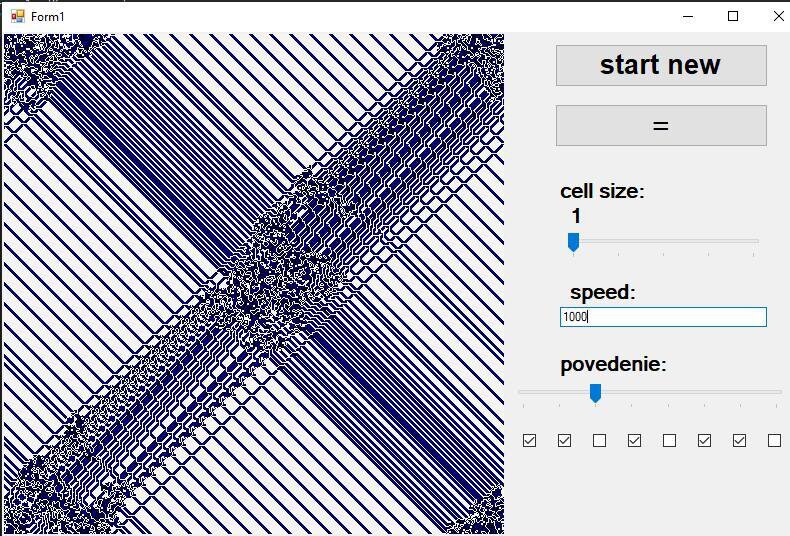
Task: Uncheck the seventh checkbox in the row
Action: coord(739,441)
